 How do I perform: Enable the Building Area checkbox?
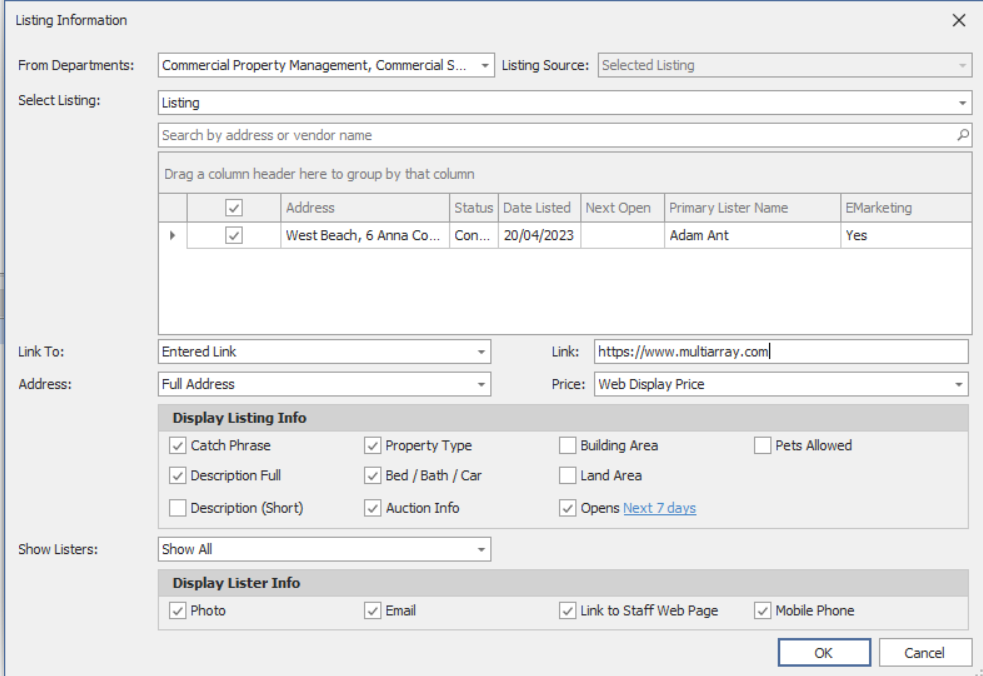[x=567, y=445]
